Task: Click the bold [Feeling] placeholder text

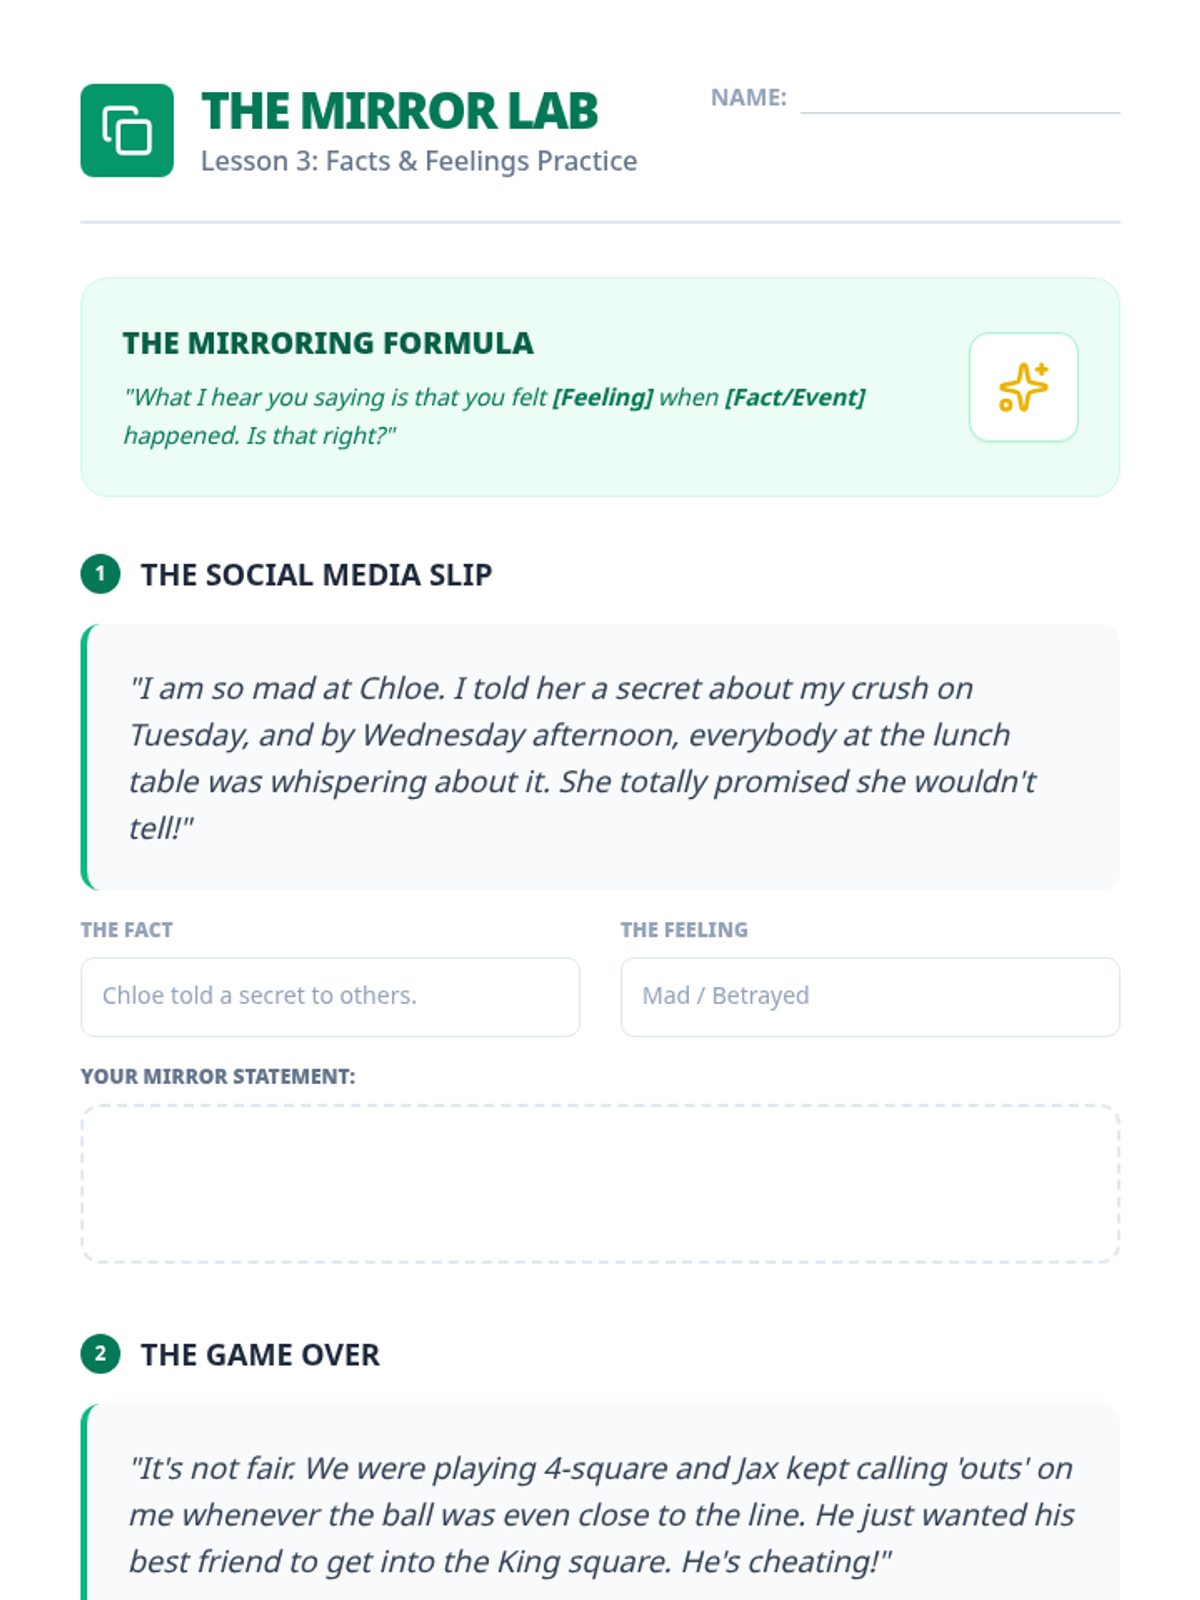Action: (x=603, y=397)
